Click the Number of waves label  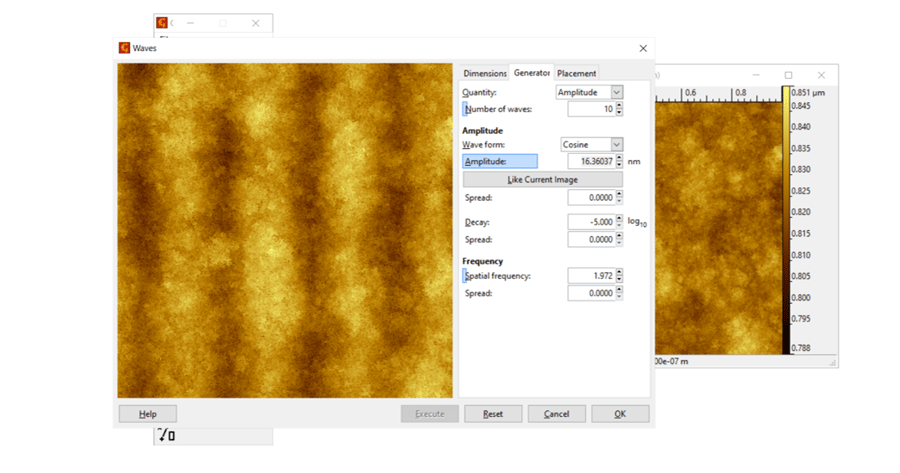[498, 109]
